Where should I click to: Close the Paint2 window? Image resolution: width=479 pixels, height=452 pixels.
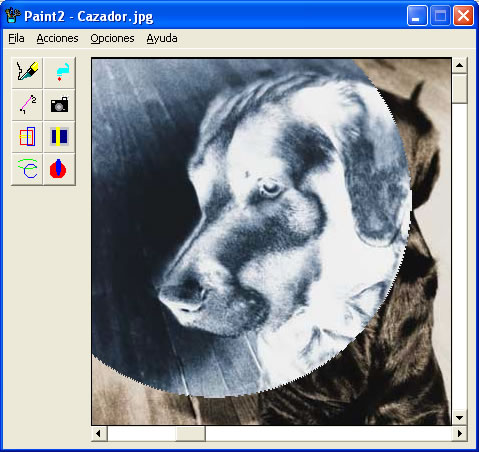click(x=463, y=16)
